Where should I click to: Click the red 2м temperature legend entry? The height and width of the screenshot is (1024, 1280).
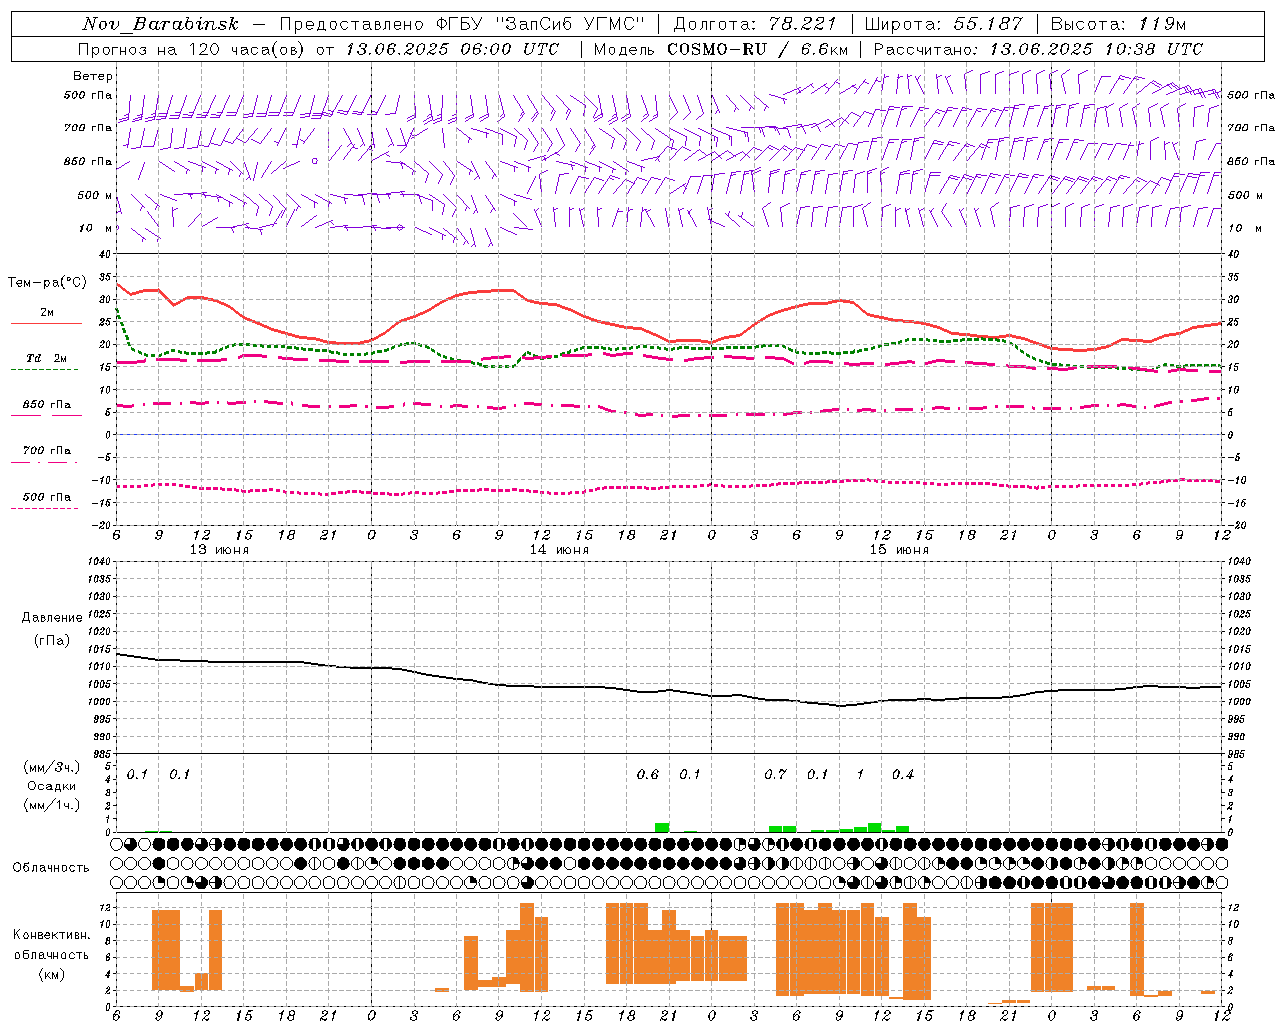[x=47, y=317]
